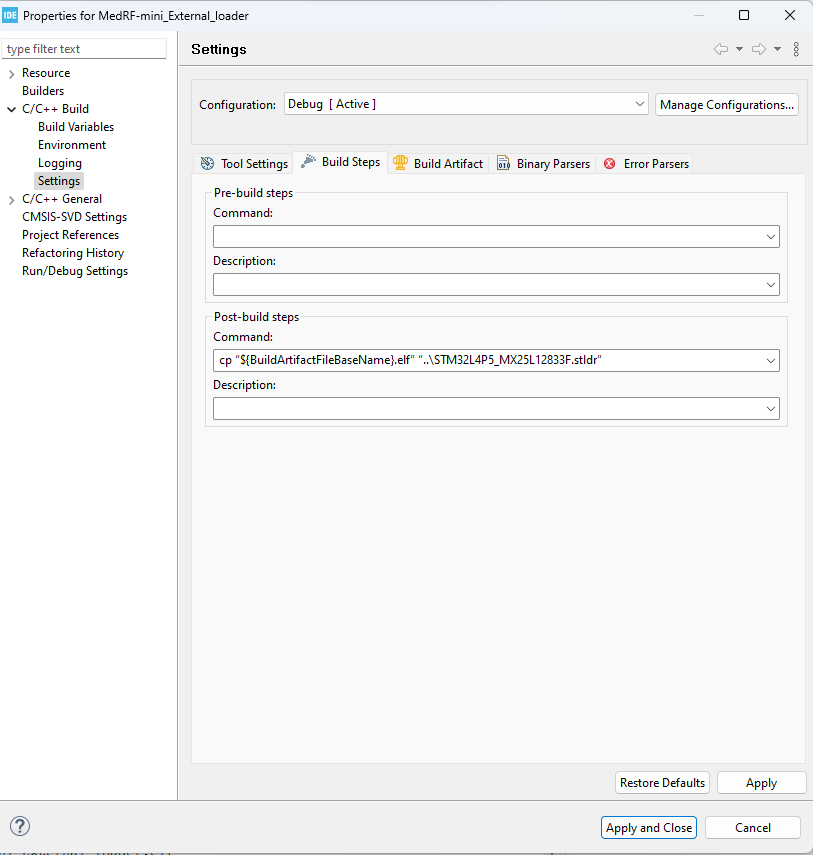Screen dimensions: 813x855
Task: Click Apply and Close button
Action: pos(649,828)
